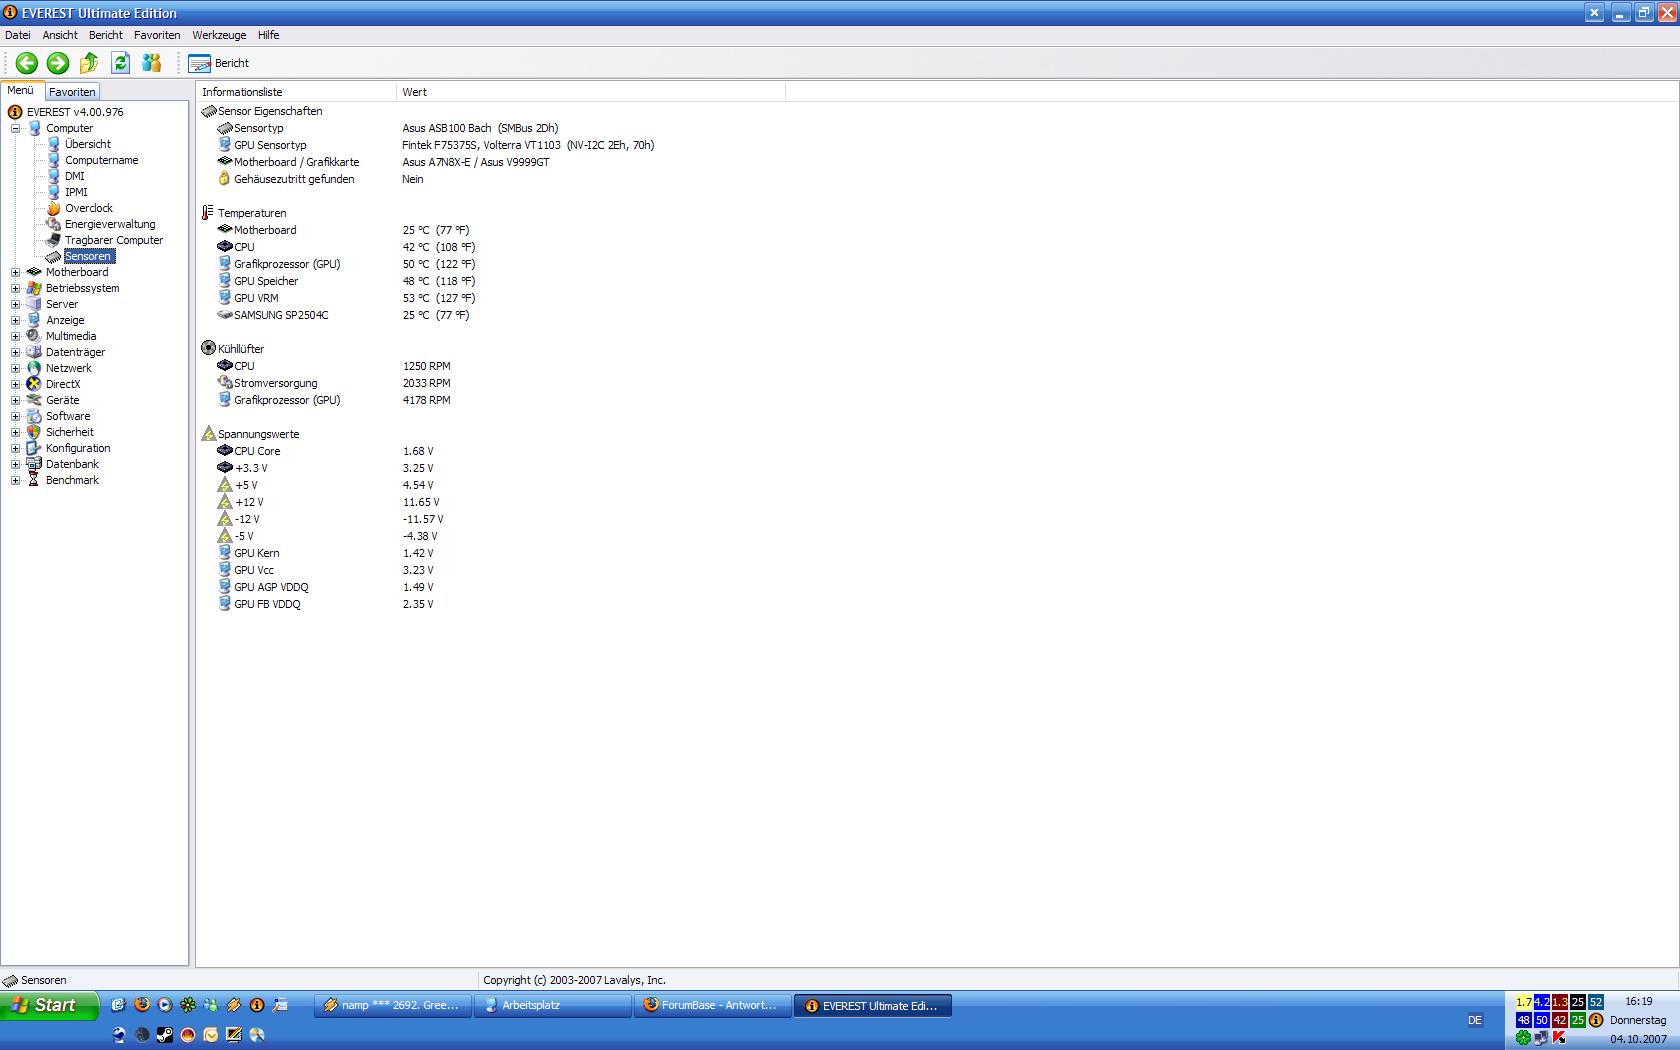Click the Sicherheit shield icon
The image size is (1680, 1050).
[x=34, y=432]
